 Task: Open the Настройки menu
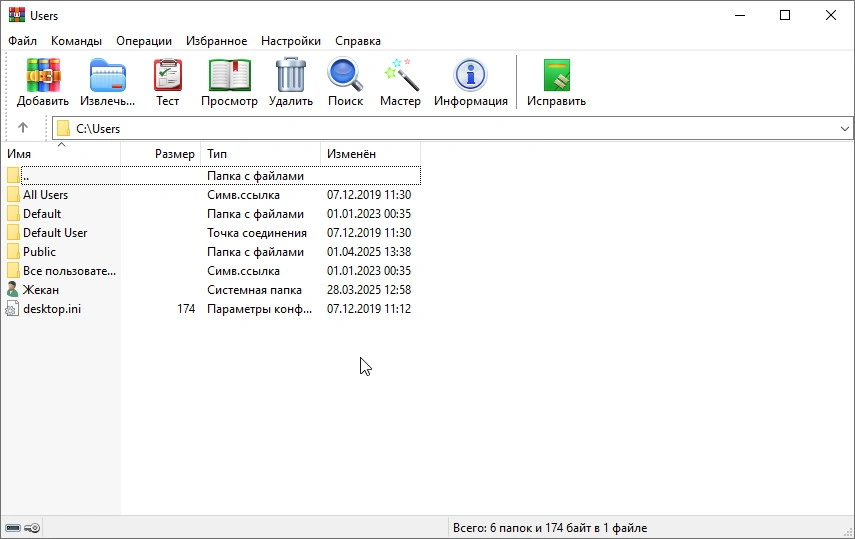coord(291,41)
